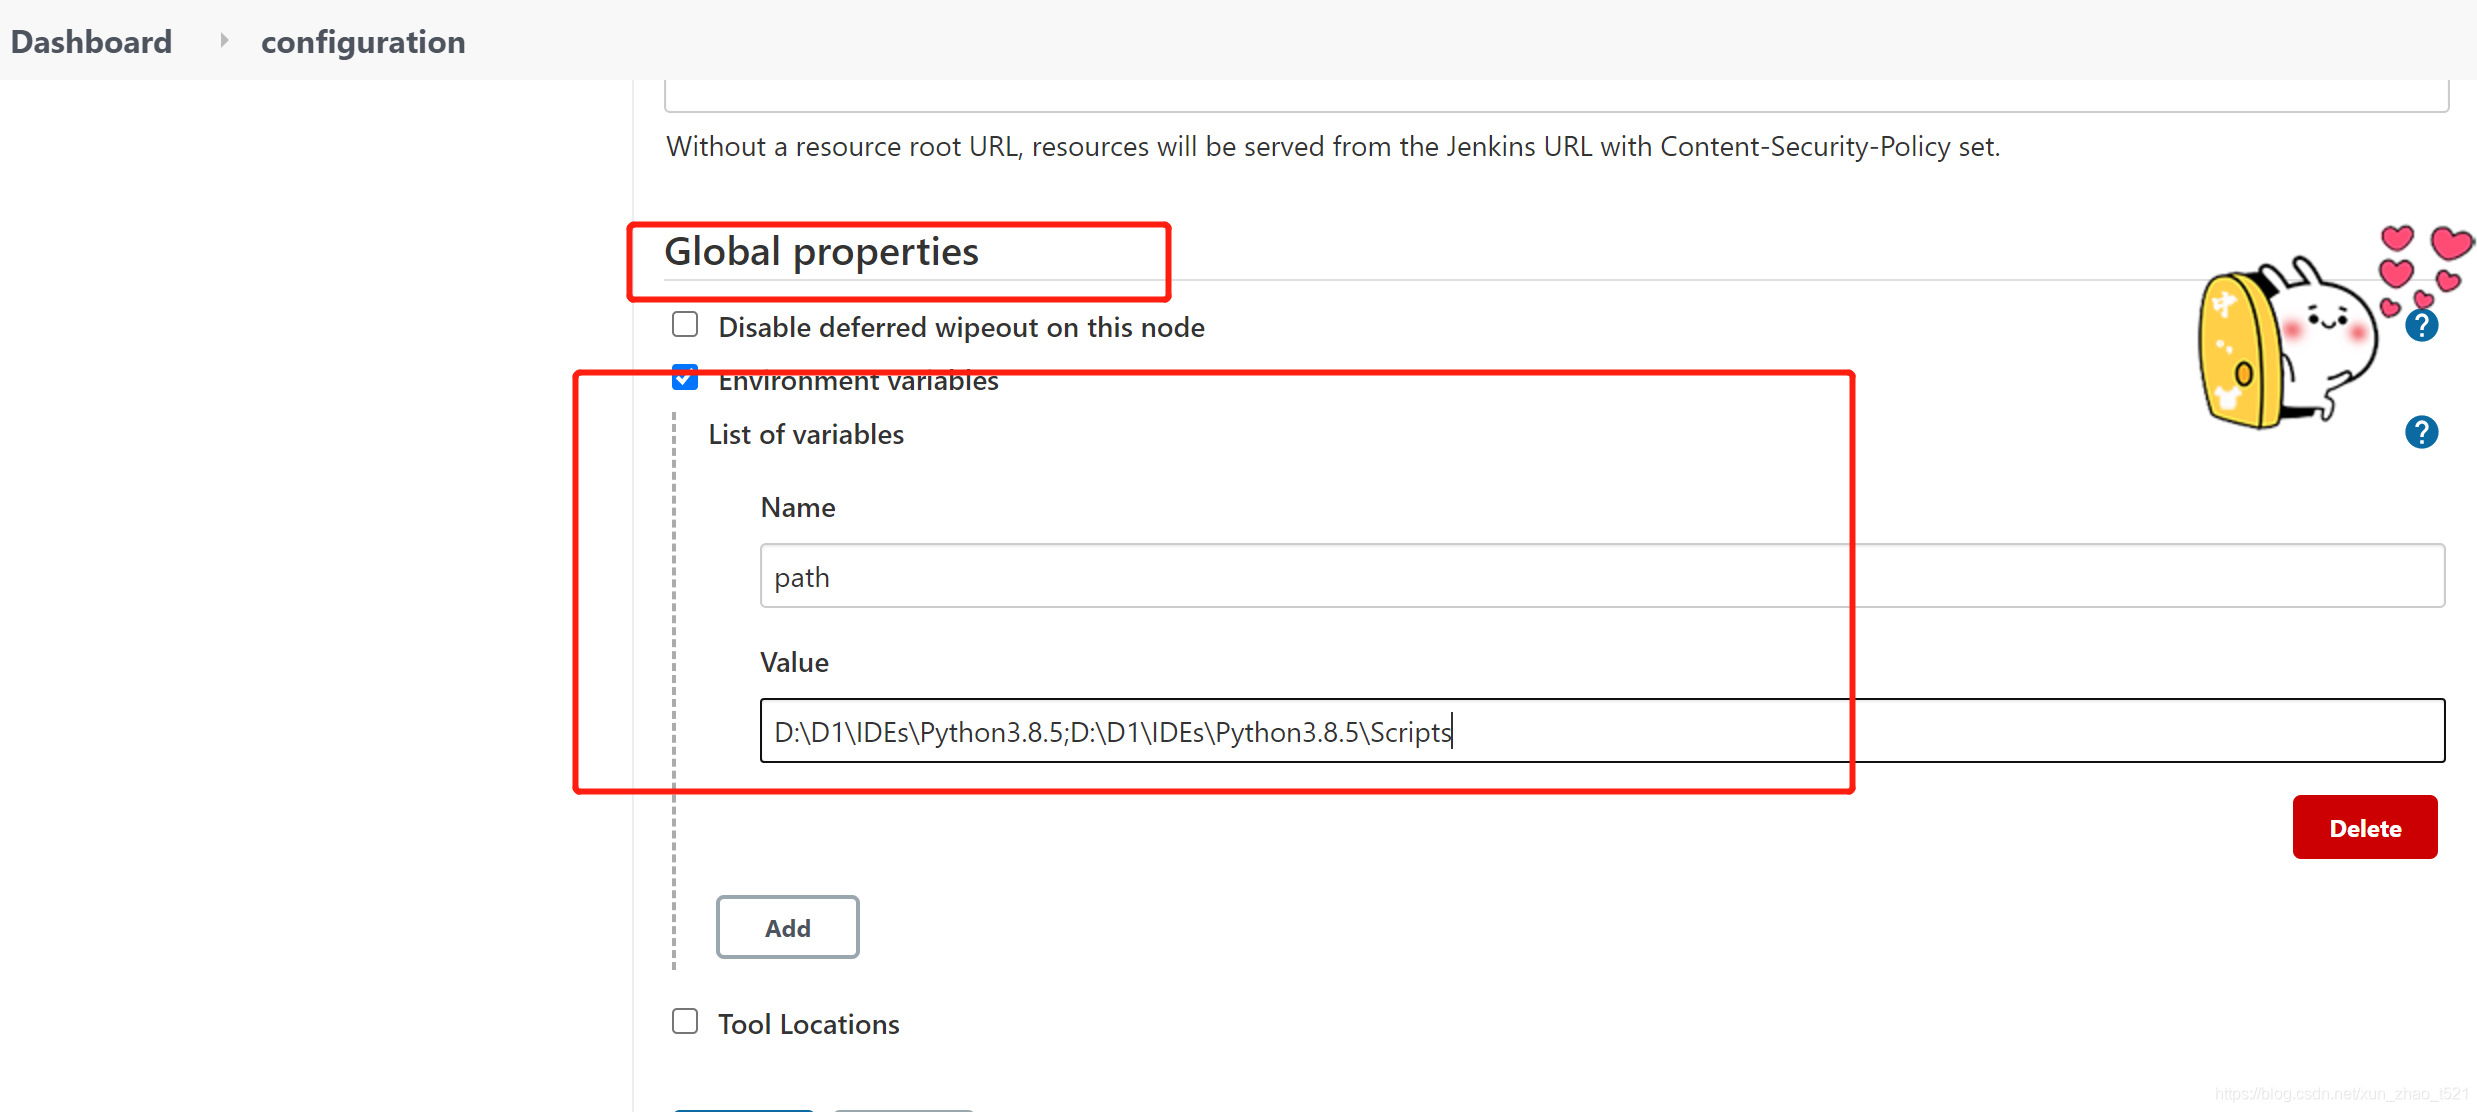This screenshot has width=2477, height=1112.
Task: Delete the path environment variable
Action: 2364,828
